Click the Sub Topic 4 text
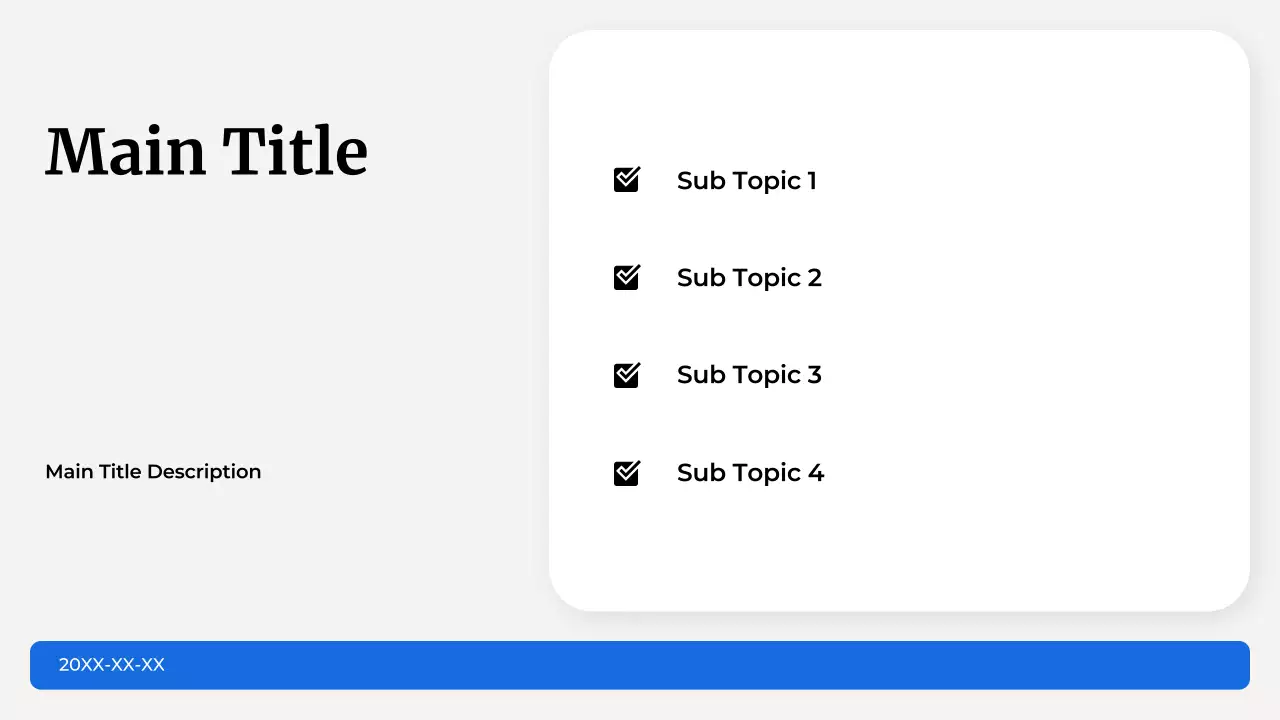 (750, 473)
